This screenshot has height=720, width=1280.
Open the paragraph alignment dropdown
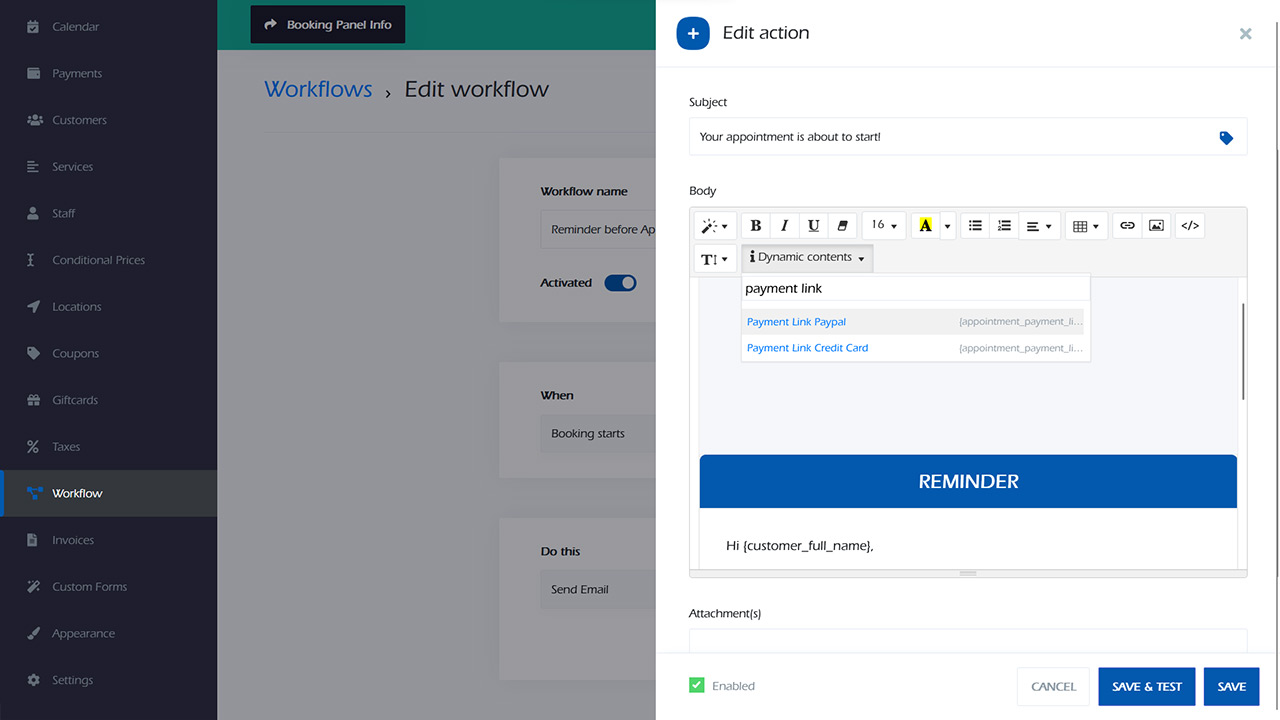pyautogui.click(x=1040, y=226)
